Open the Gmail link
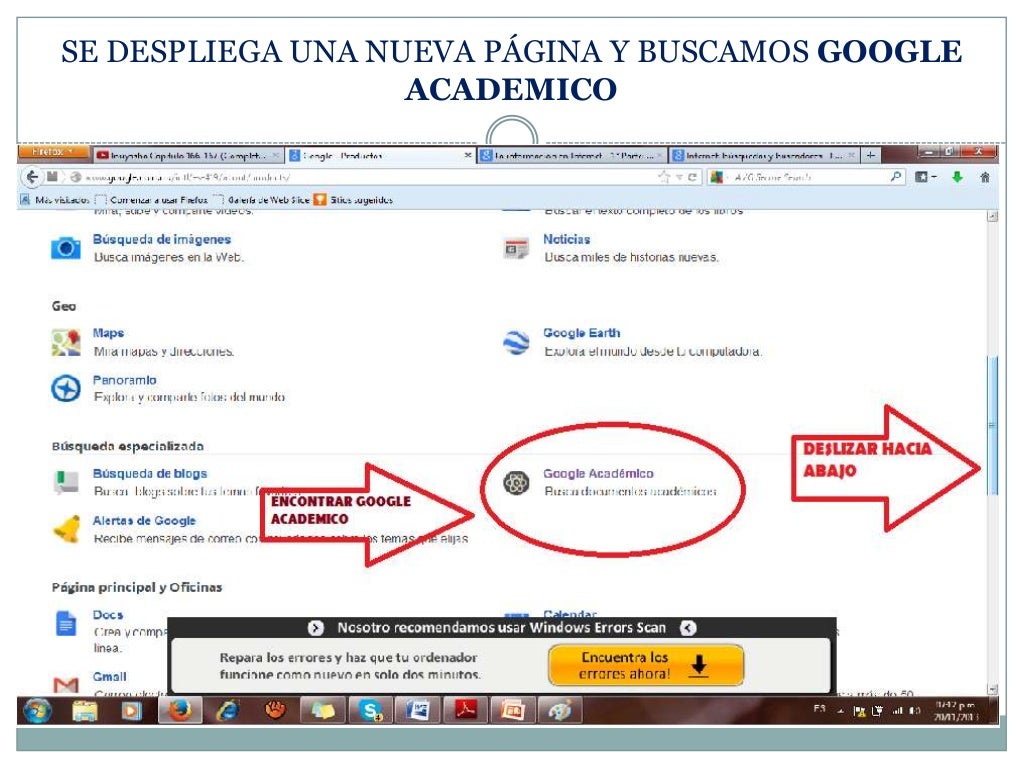Screen dimensions: 1024x768 click(x=110, y=677)
